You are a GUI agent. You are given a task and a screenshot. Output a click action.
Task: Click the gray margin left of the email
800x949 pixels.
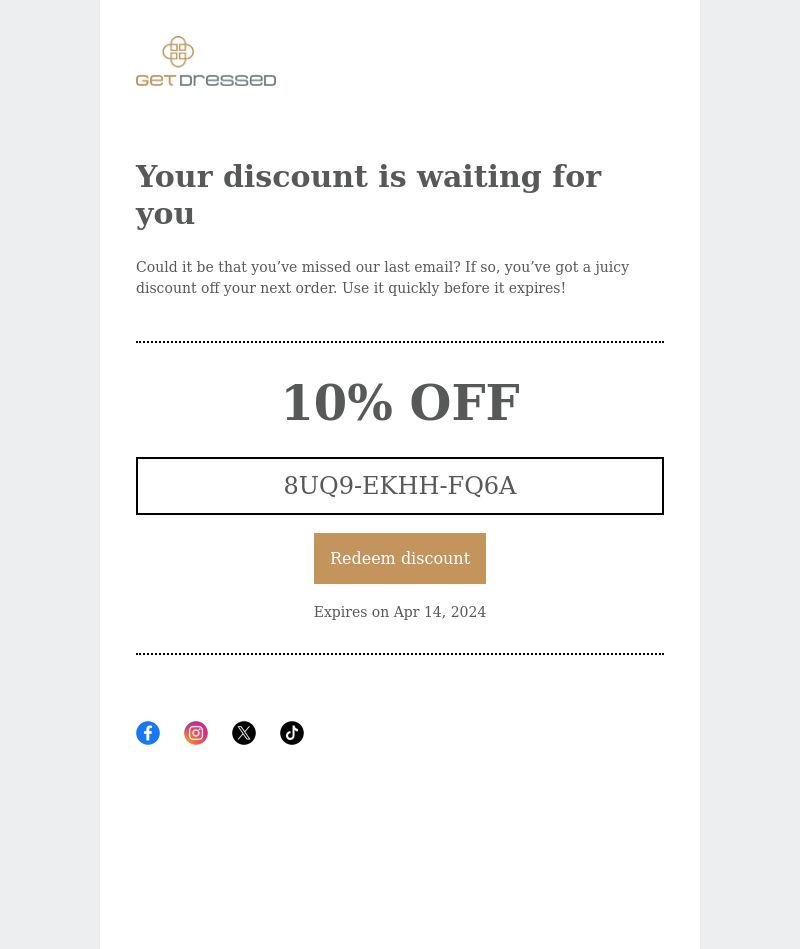pos(50,474)
